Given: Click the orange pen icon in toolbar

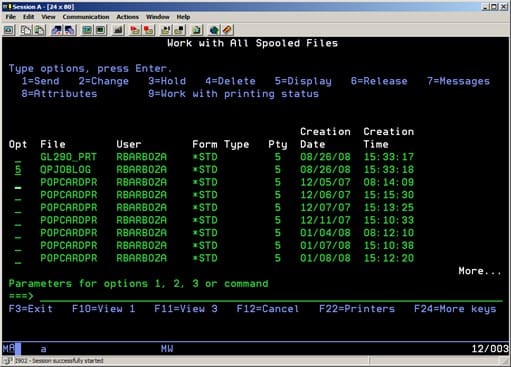Looking at the screenshot, I should [227, 30].
